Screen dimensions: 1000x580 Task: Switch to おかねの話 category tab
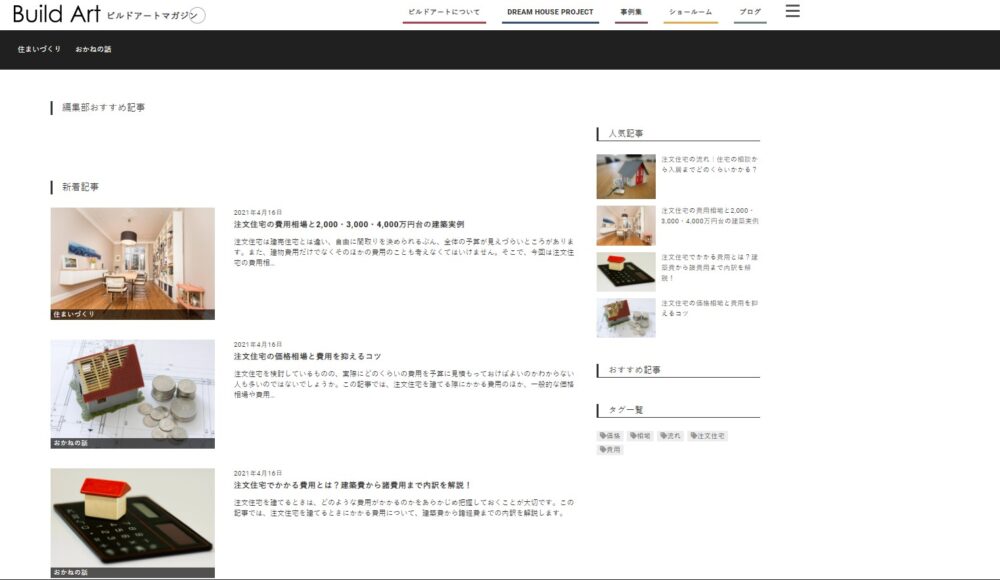point(93,49)
